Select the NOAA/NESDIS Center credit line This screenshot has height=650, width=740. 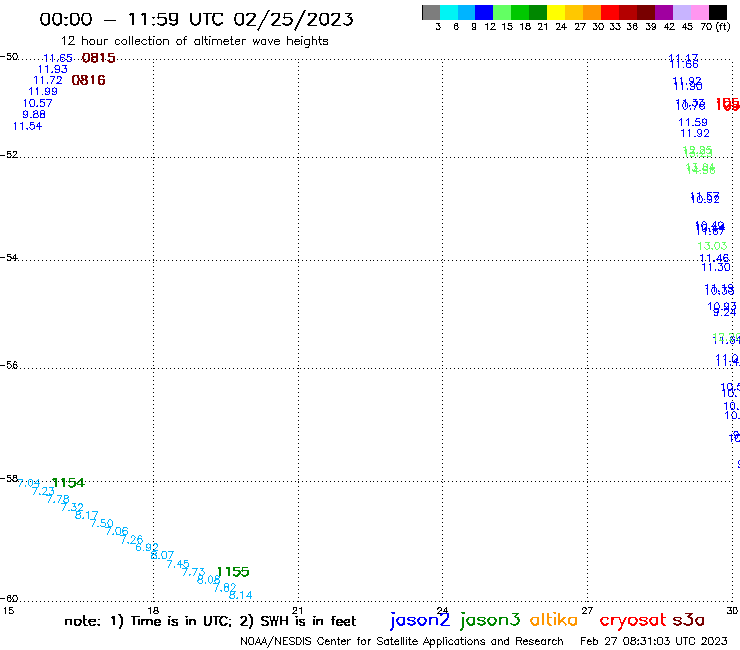(402, 641)
